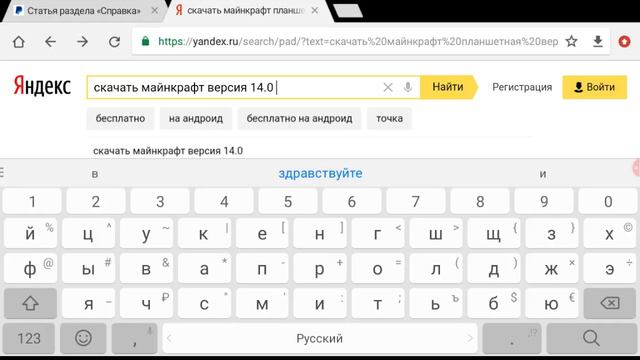Tap the letter key ь
The height and width of the screenshot is (360, 640).
point(436,303)
